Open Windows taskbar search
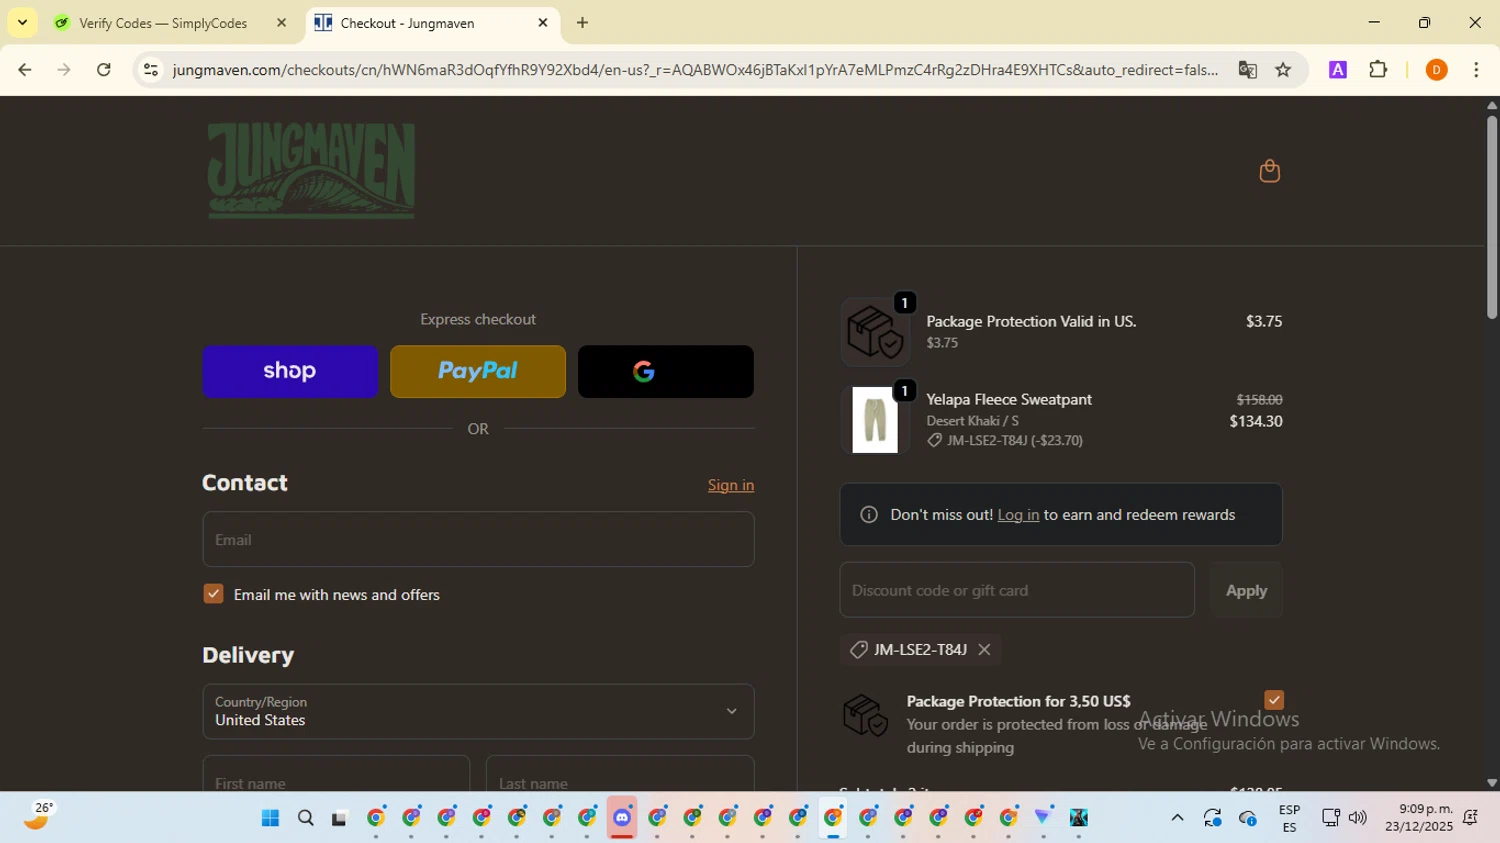 pos(305,818)
